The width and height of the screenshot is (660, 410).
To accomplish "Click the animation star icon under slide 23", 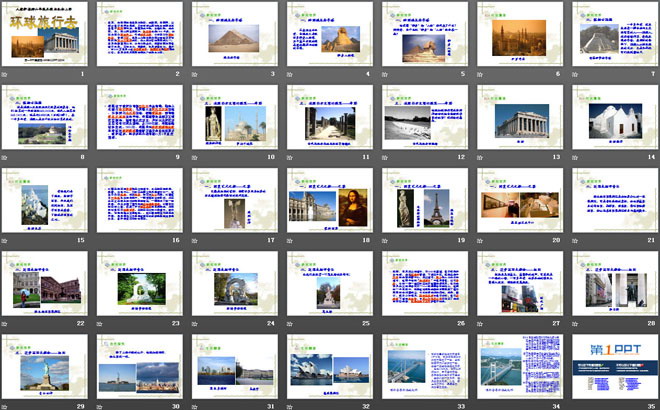I will (99, 324).
